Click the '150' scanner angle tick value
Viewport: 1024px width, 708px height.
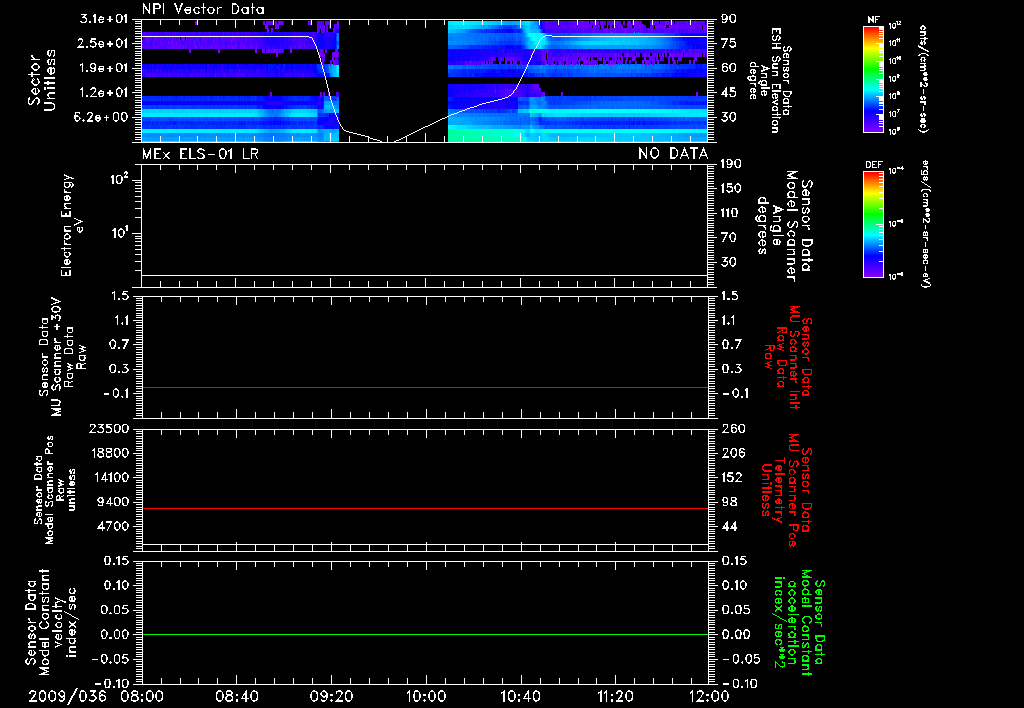[731, 189]
